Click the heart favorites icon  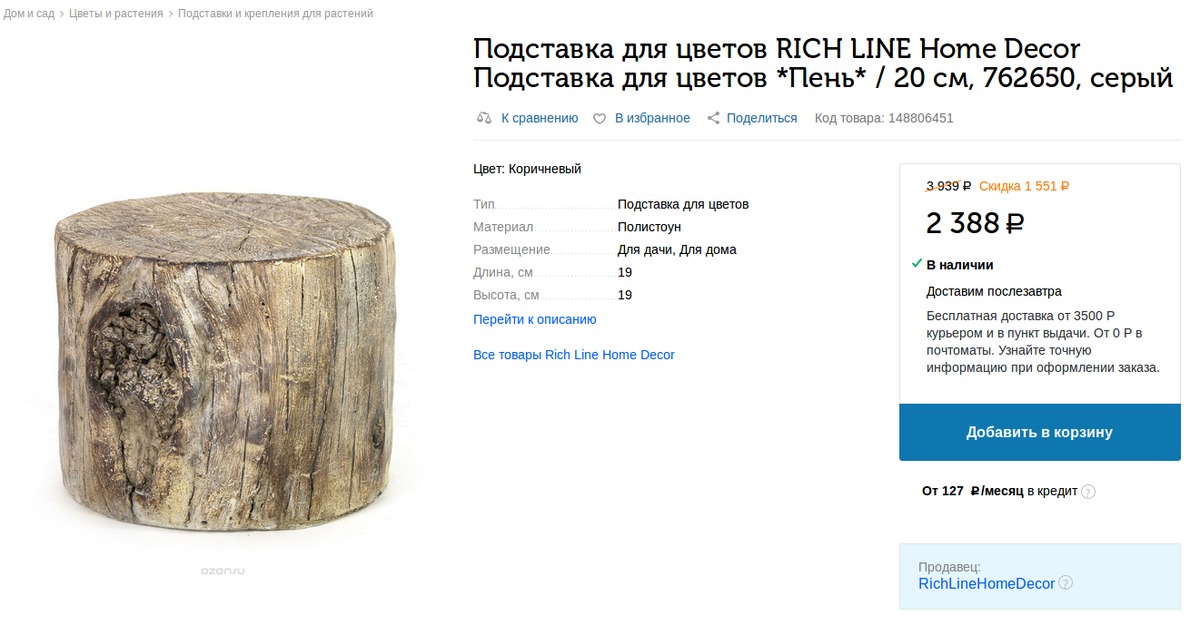(600, 118)
